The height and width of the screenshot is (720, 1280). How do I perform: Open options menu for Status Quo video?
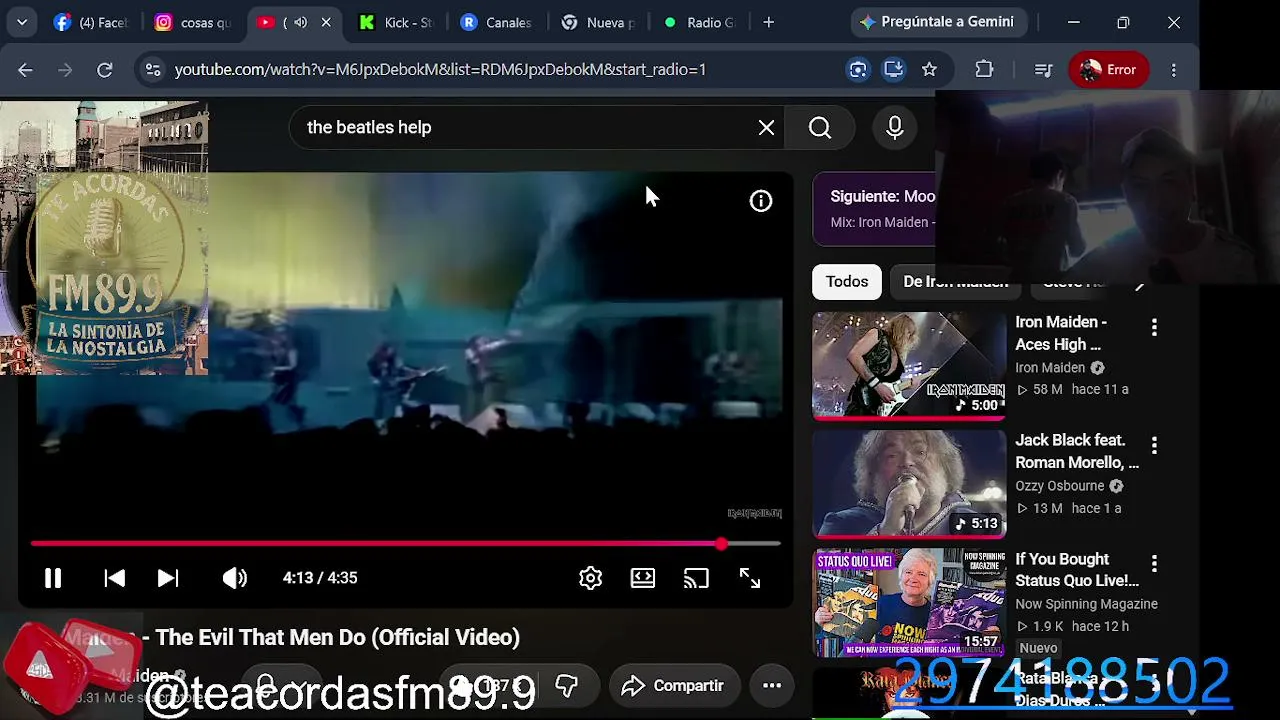(x=1154, y=564)
